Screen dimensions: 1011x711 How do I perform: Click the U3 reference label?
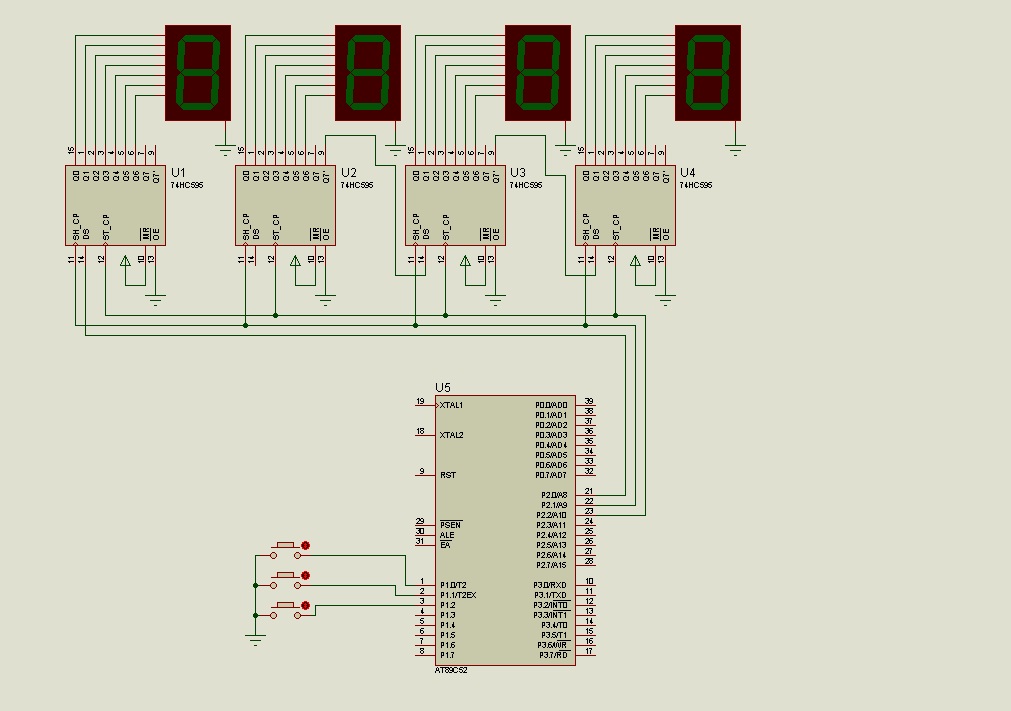click(x=518, y=172)
